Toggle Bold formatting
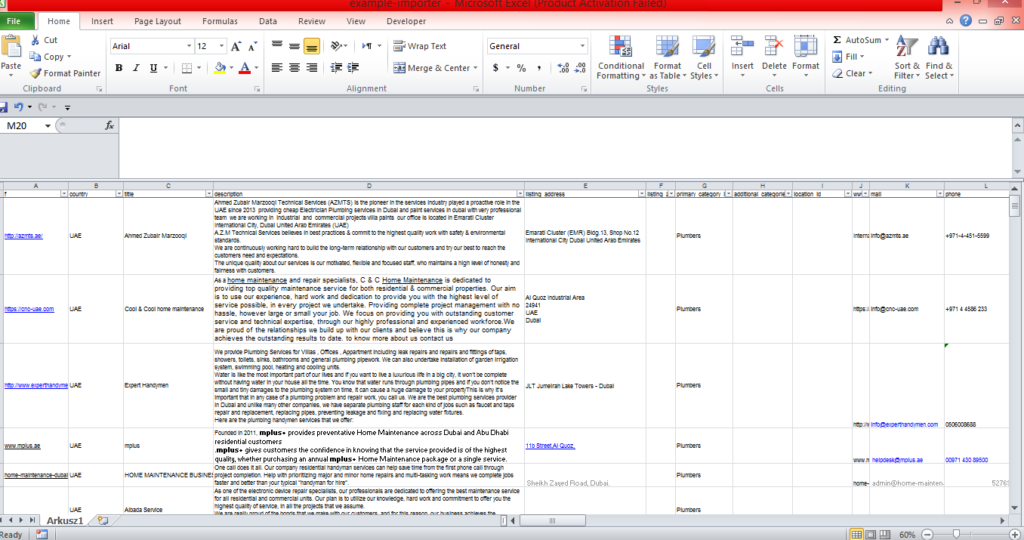The image size is (1024, 540). click(x=119, y=68)
